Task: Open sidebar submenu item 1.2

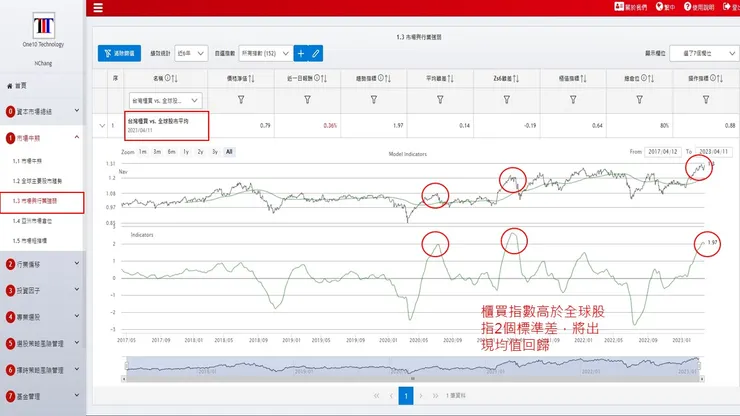Action: (x=37, y=181)
